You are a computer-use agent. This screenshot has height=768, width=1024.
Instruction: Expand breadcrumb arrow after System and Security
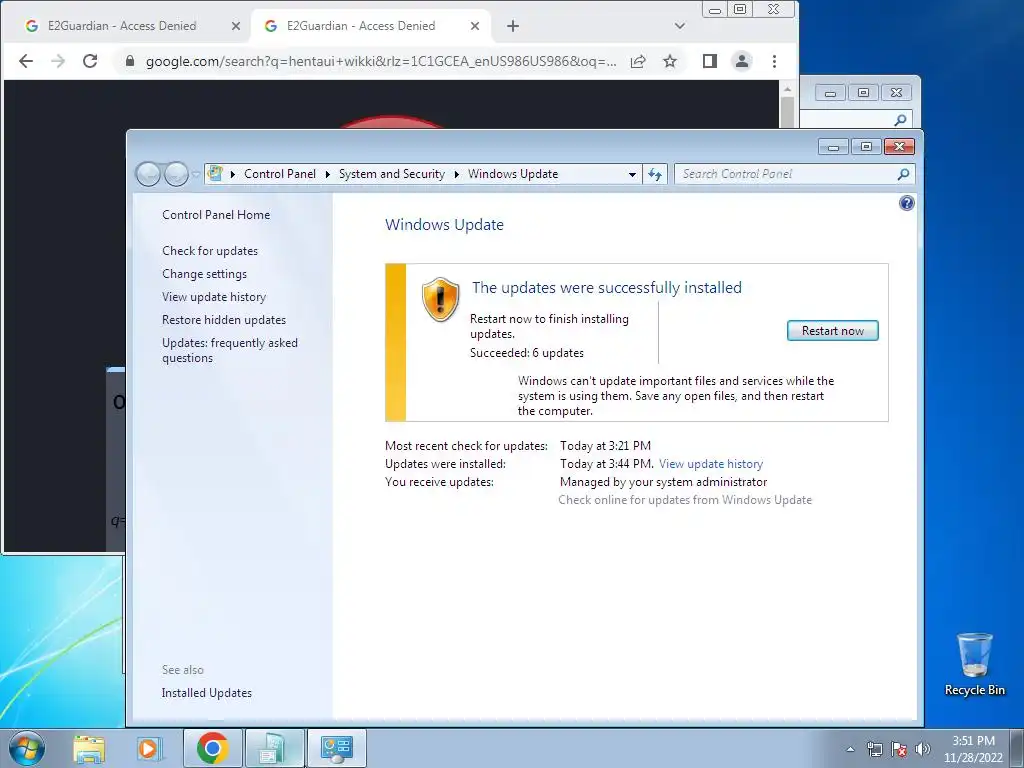(x=456, y=174)
